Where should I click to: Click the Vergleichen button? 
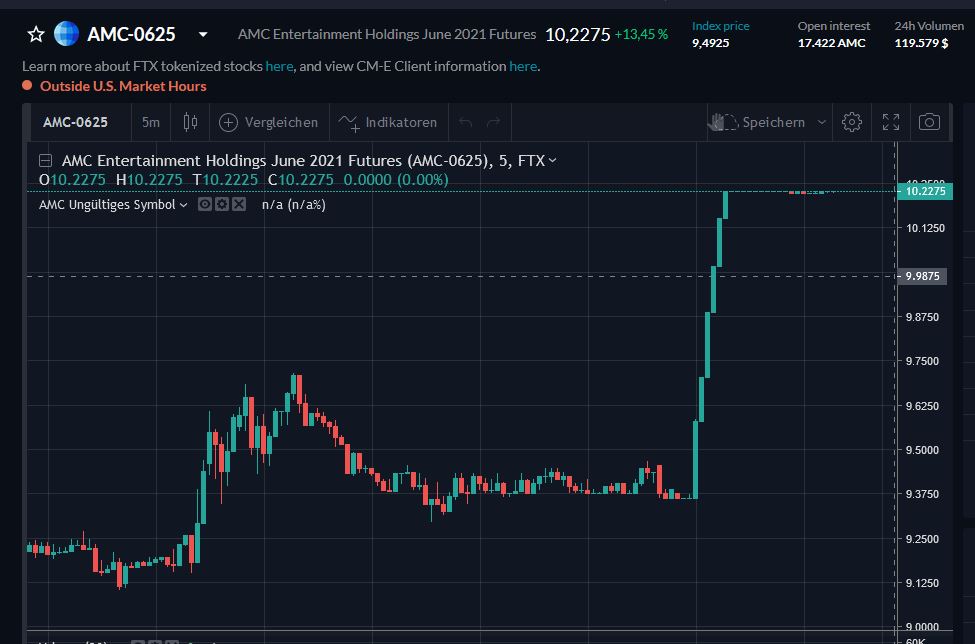click(268, 122)
